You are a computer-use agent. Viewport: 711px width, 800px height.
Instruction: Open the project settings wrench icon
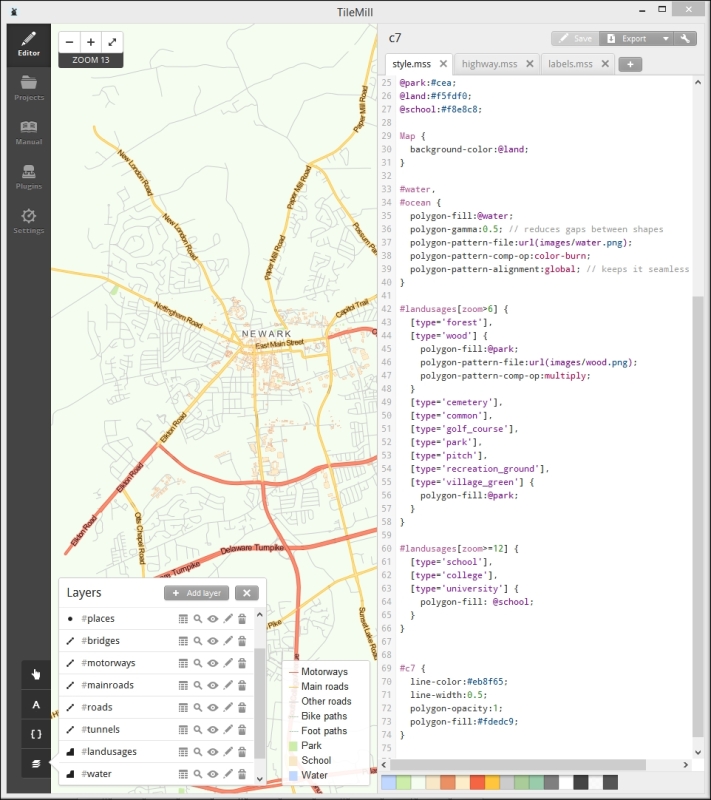687,39
